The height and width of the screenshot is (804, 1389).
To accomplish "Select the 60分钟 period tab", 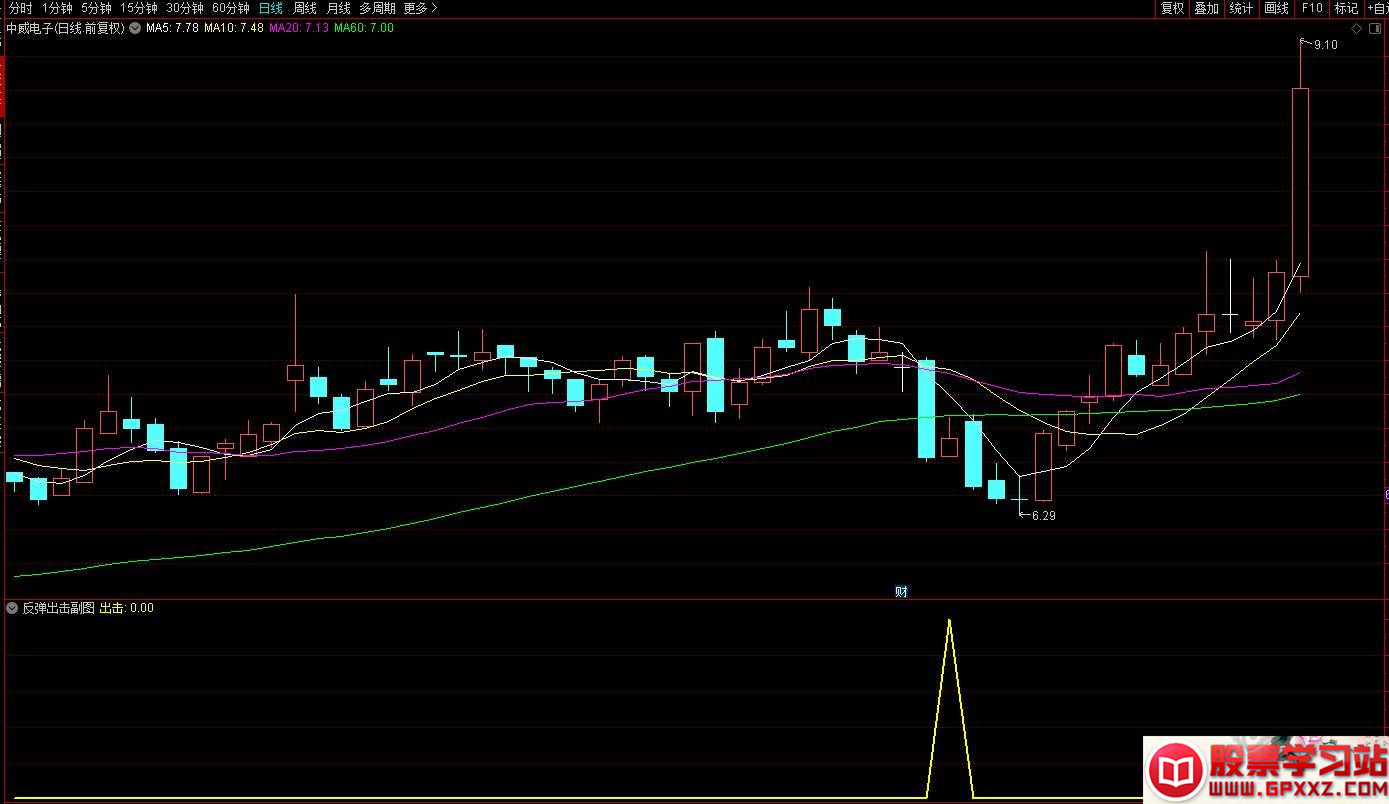I will (231, 8).
